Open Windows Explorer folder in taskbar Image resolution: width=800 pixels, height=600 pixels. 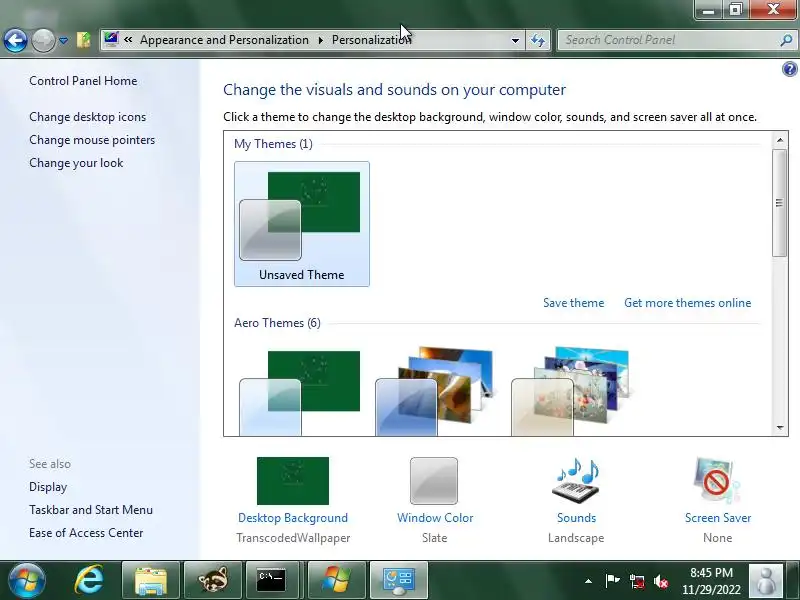tap(151, 580)
